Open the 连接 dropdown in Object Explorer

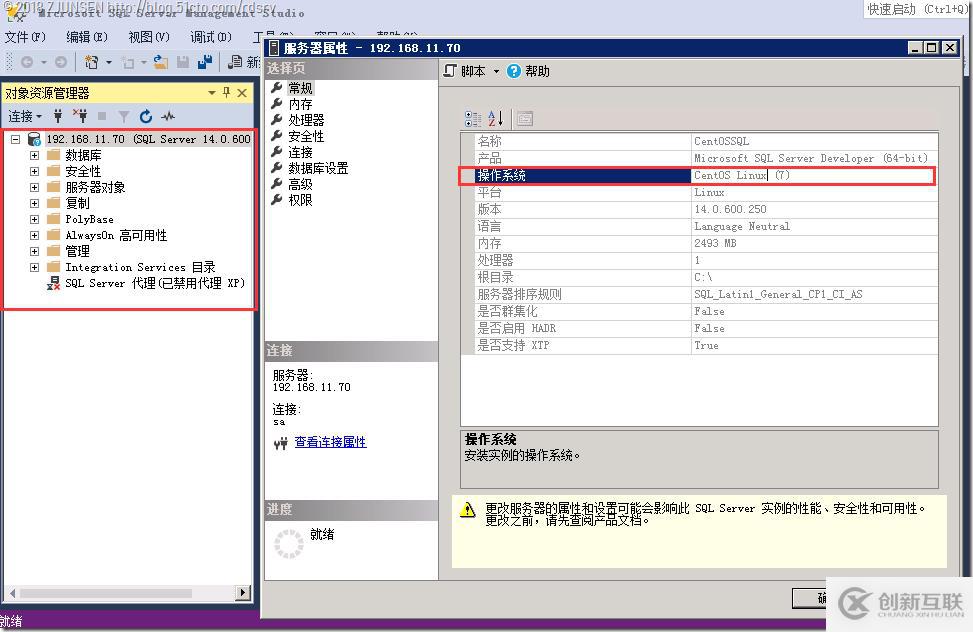pos(40,116)
